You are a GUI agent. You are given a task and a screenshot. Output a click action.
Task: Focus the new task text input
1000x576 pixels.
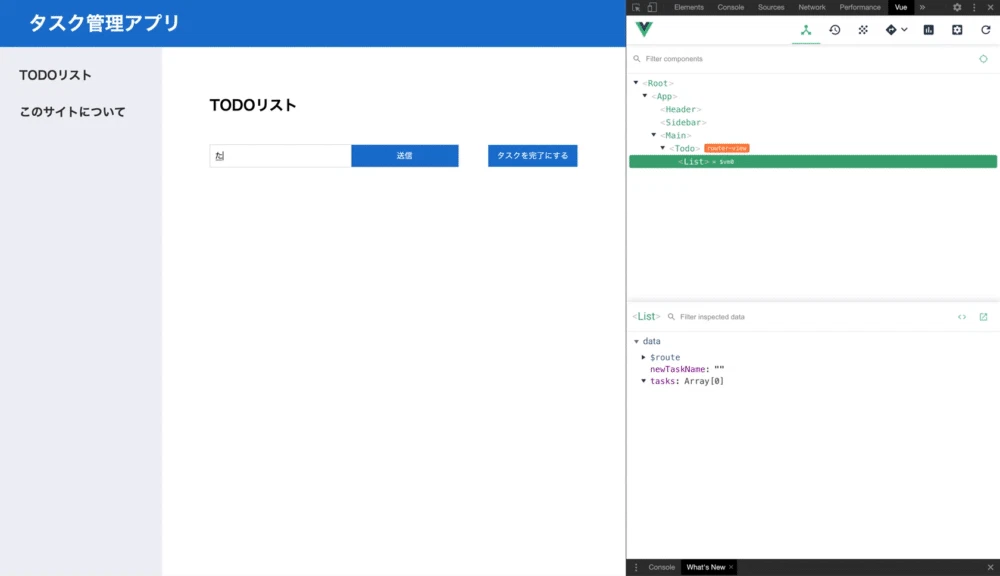click(x=281, y=156)
